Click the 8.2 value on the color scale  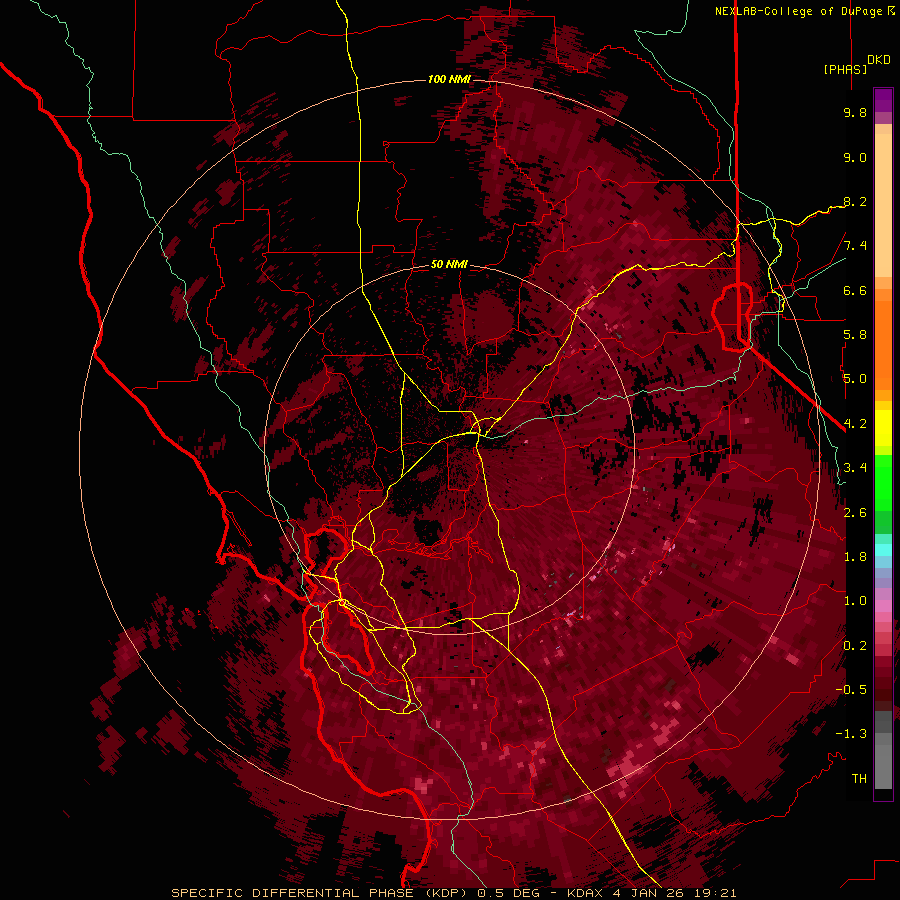click(855, 201)
